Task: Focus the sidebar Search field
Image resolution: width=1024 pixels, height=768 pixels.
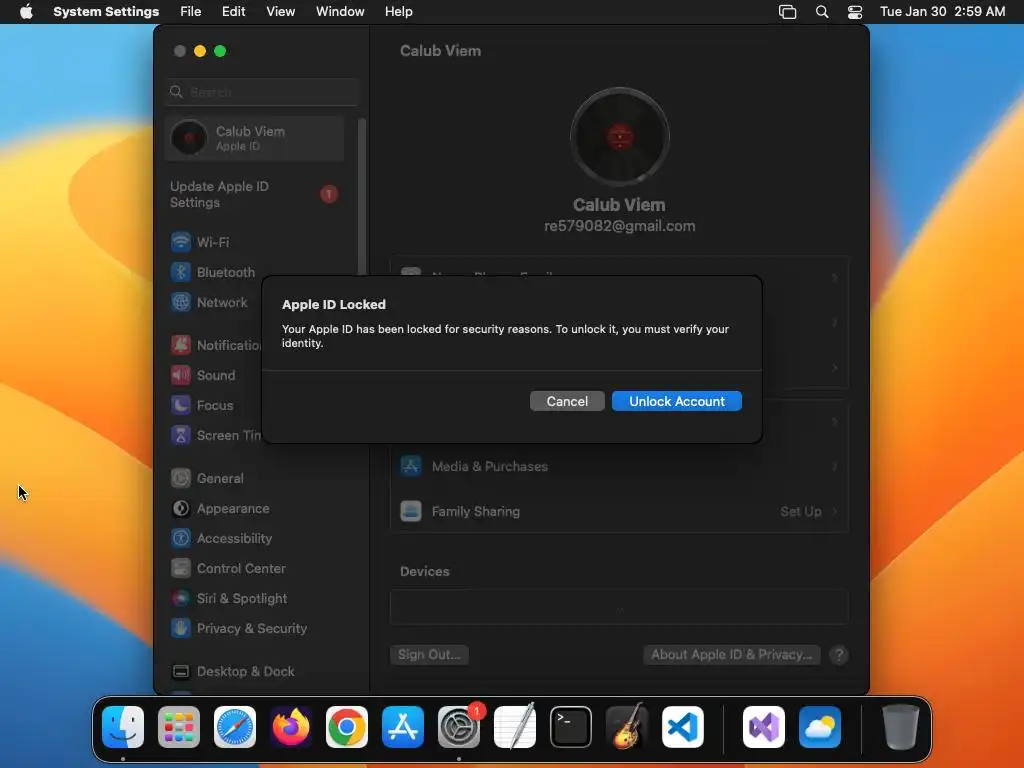Action: pos(262,92)
